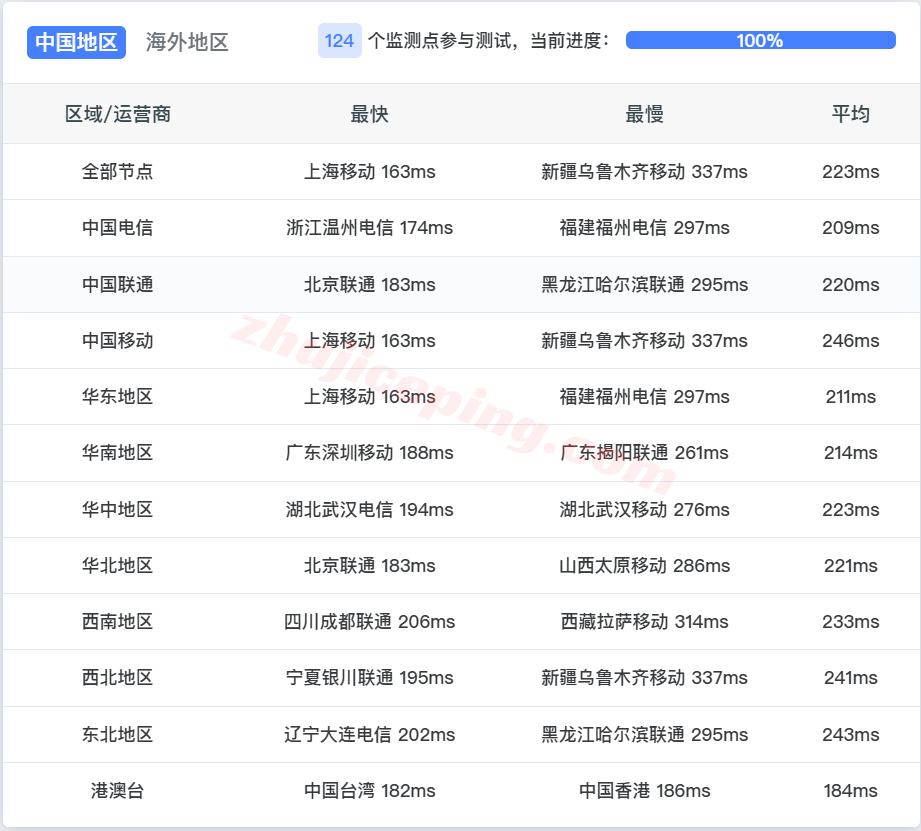
Task: Click 黑龙江哈尔滨联通 295ms in 东北地区 row
Action: pyautogui.click(x=644, y=734)
